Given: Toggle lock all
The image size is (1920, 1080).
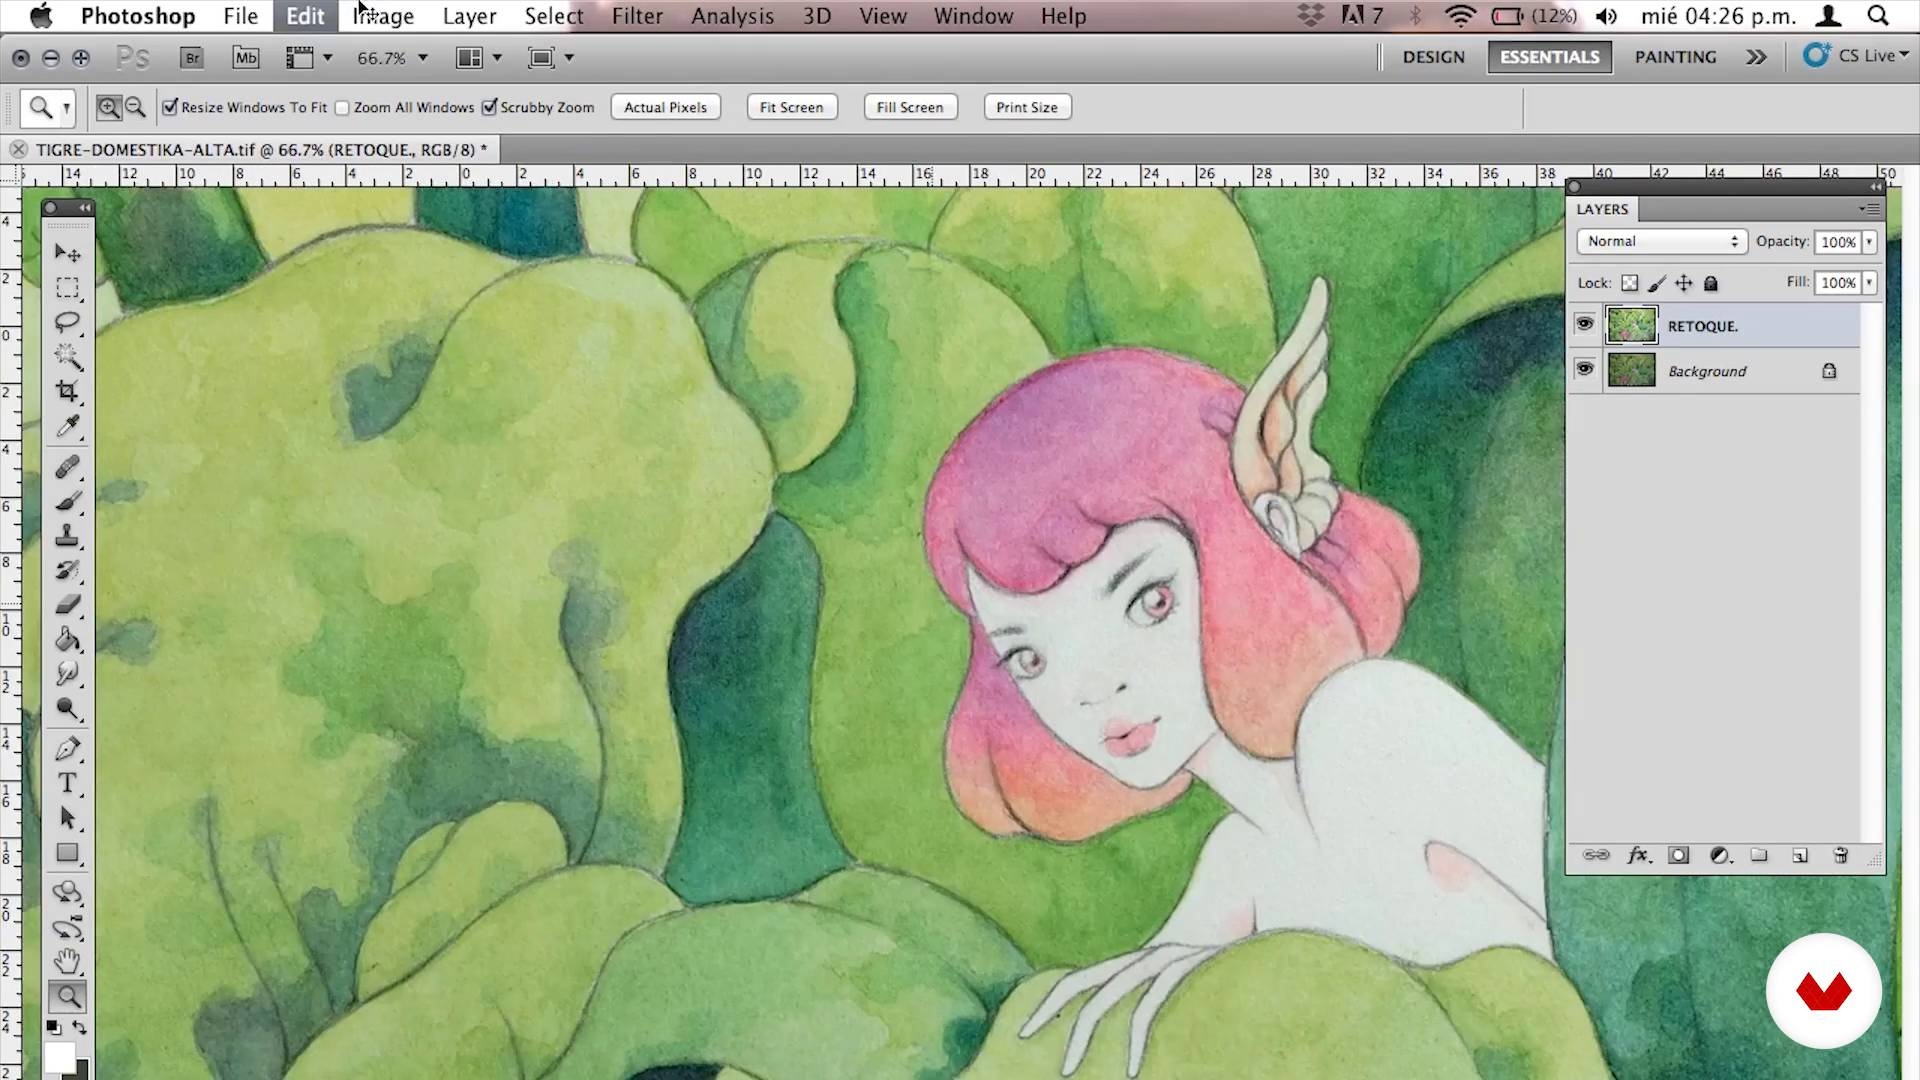Looking at the screenshot, I should 1711,283.
